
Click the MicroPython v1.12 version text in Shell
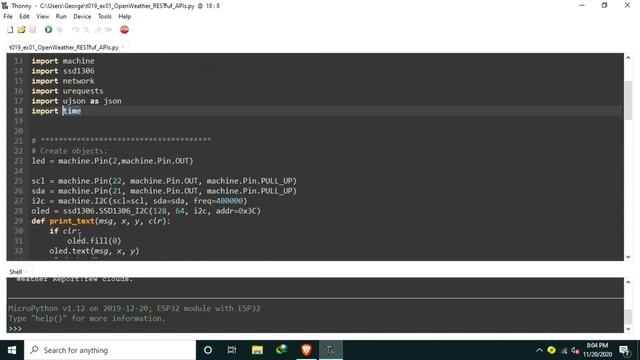coord(134,309)
